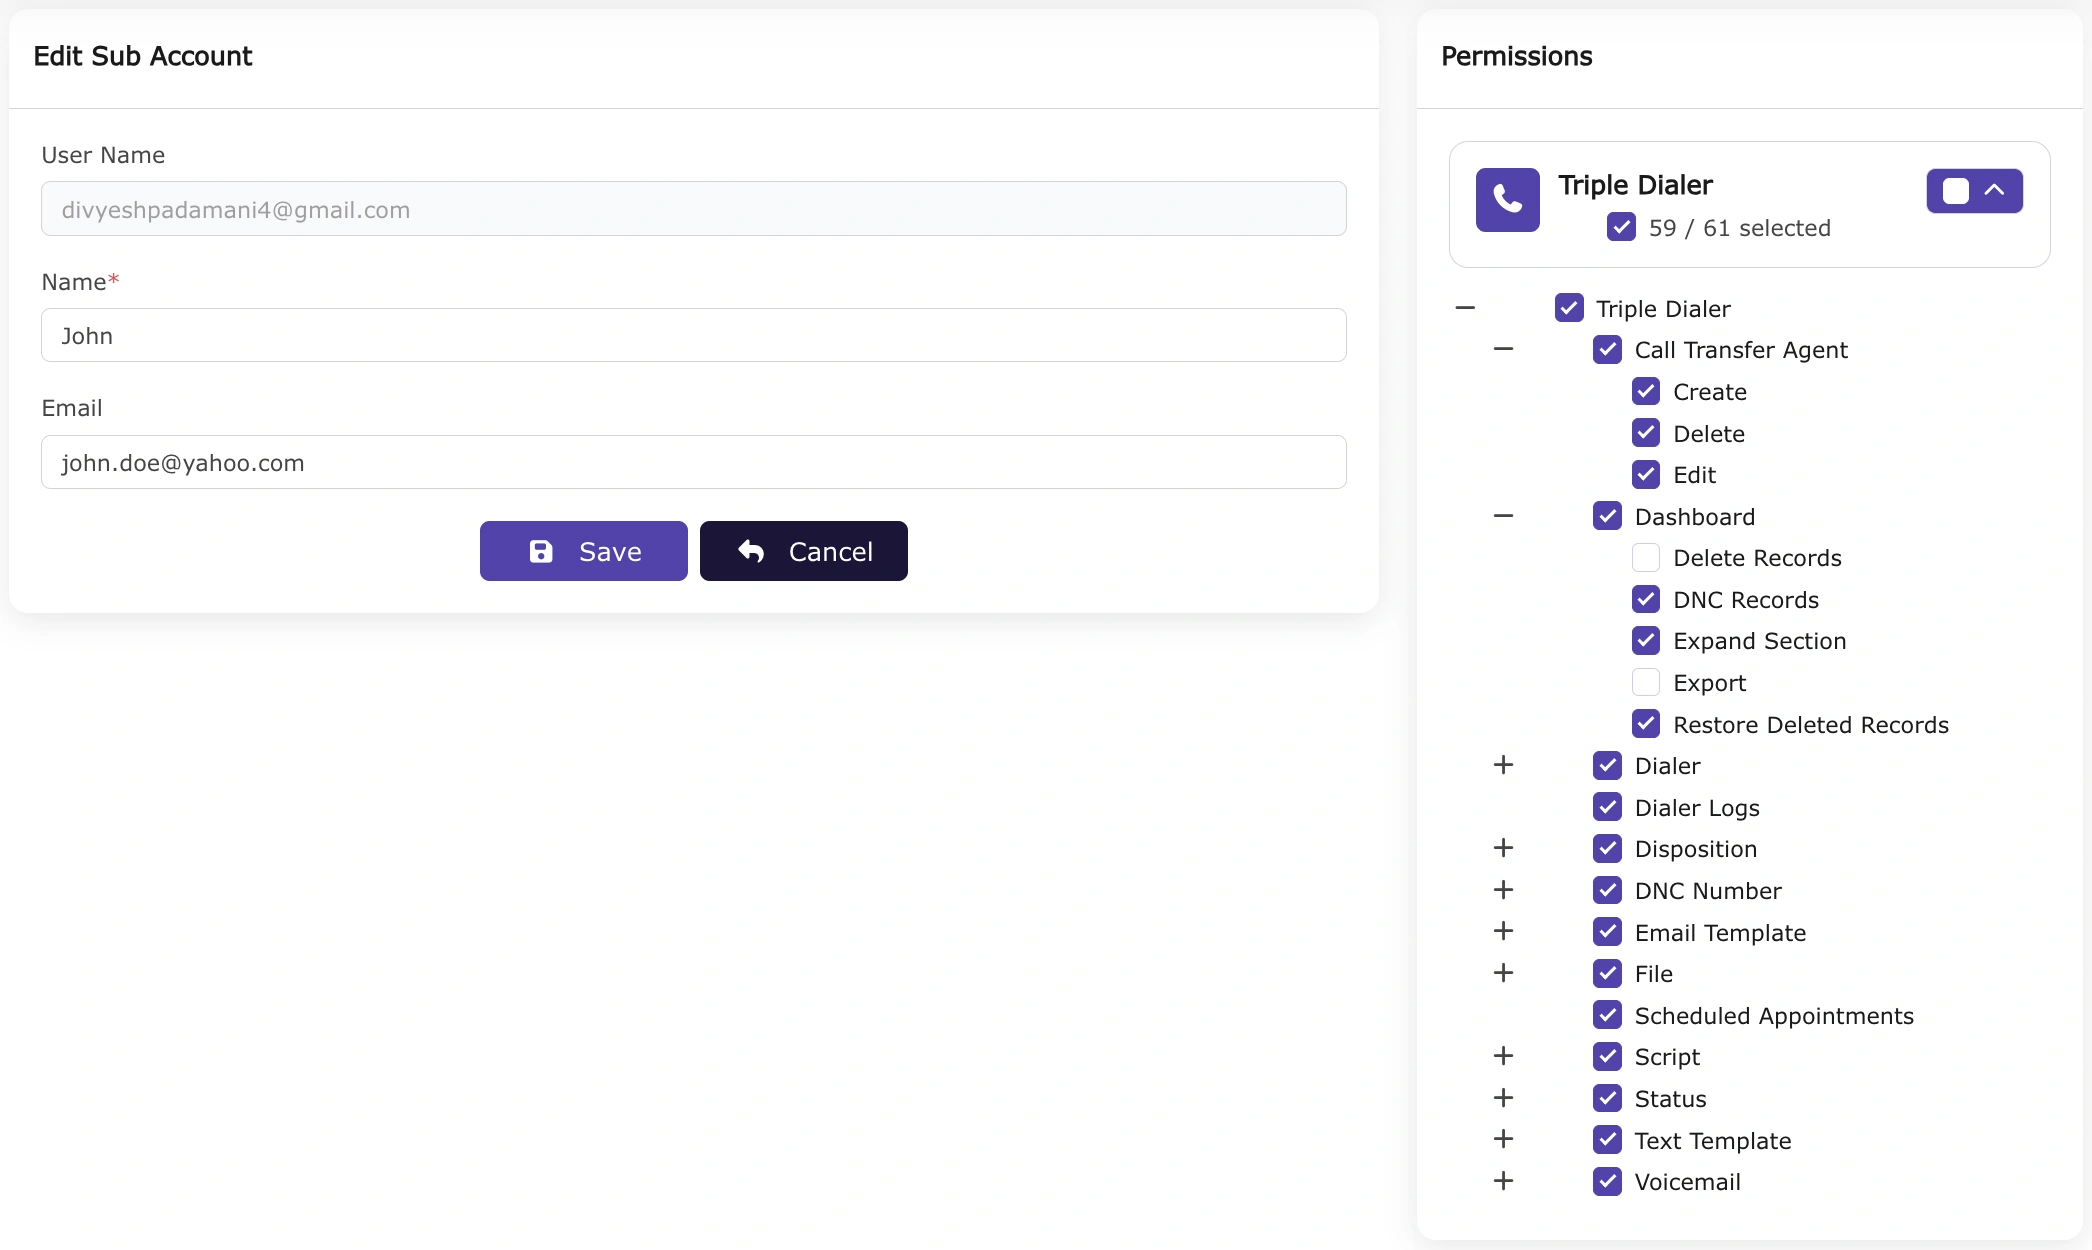The width and height of the screenshot is (2092, 1250).
Task: Expand the Dialer permissions tree
Action: tap(1503, 765)
